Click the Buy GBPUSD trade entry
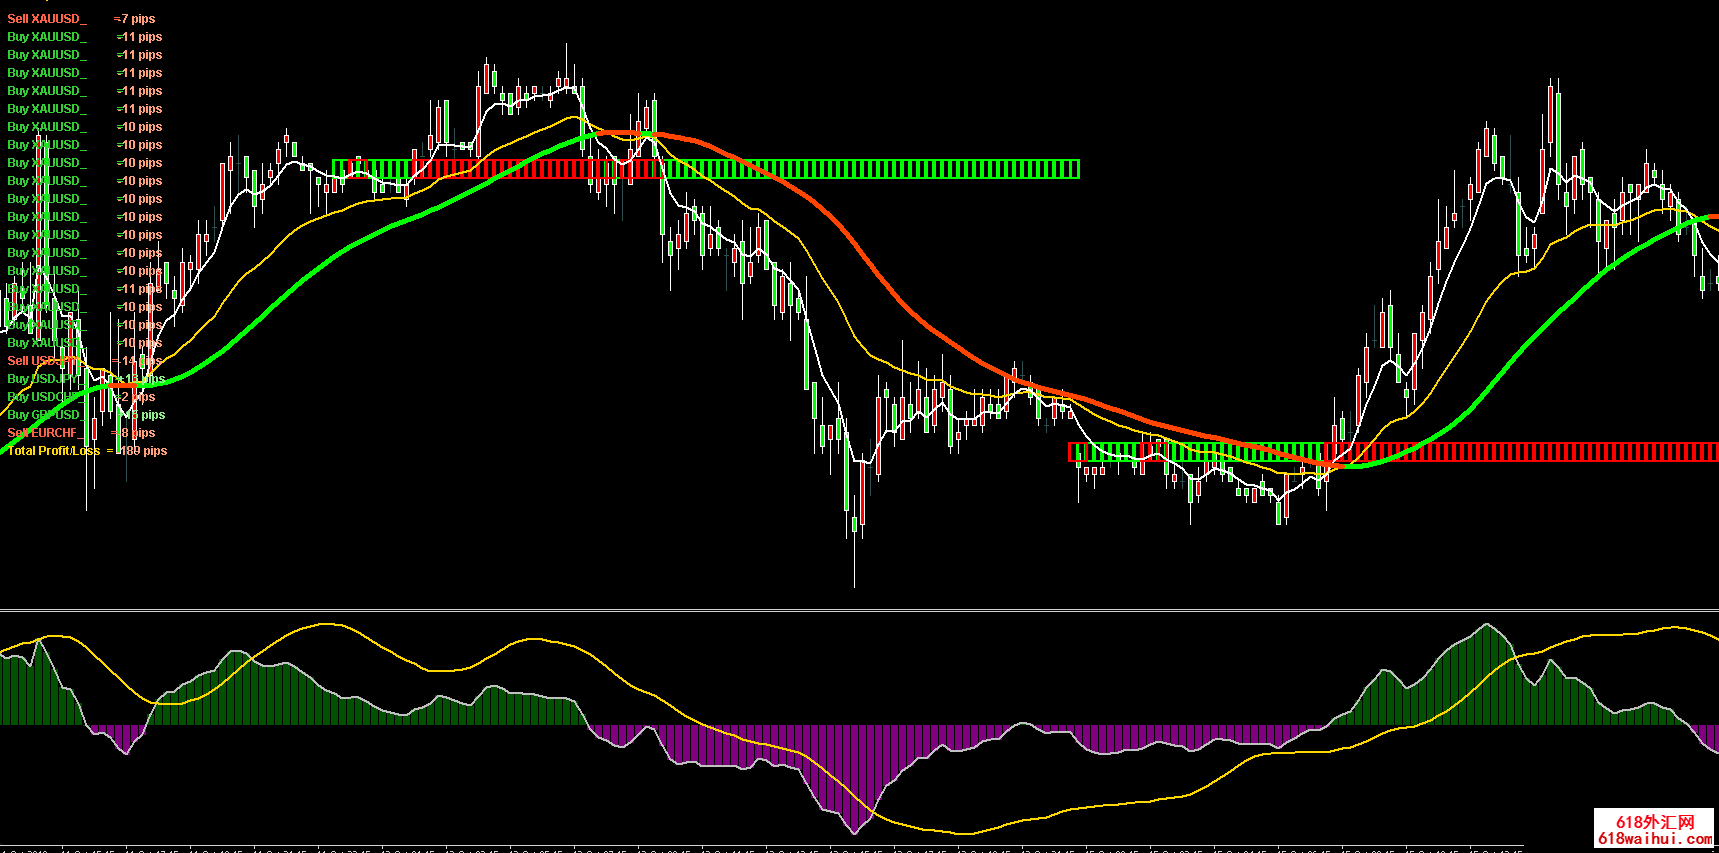The height and width of the screenshot is (853, 1719). (85, 415)
